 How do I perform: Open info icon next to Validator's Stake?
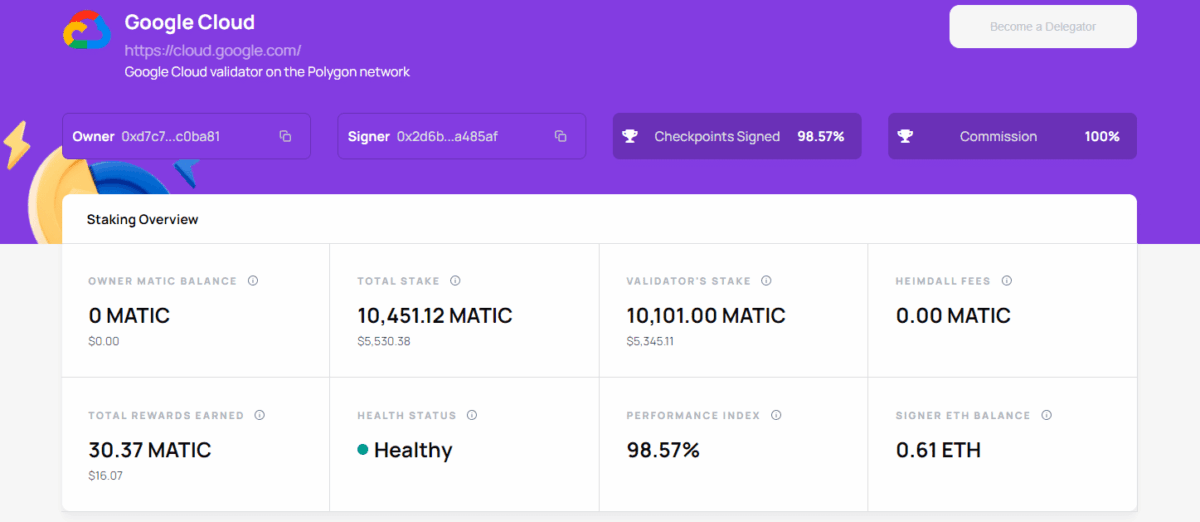[x=766, y=281]
